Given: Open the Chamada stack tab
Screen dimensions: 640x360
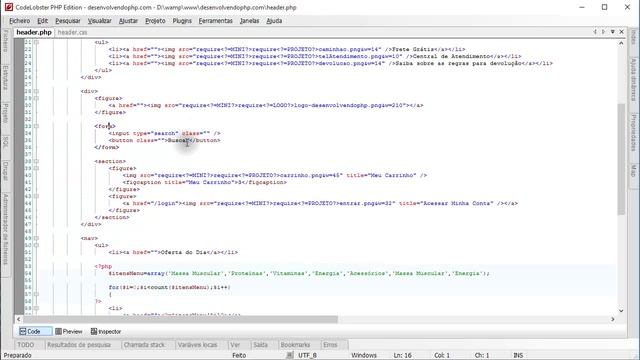Looking at the screenshot, I should pos(144,345).
